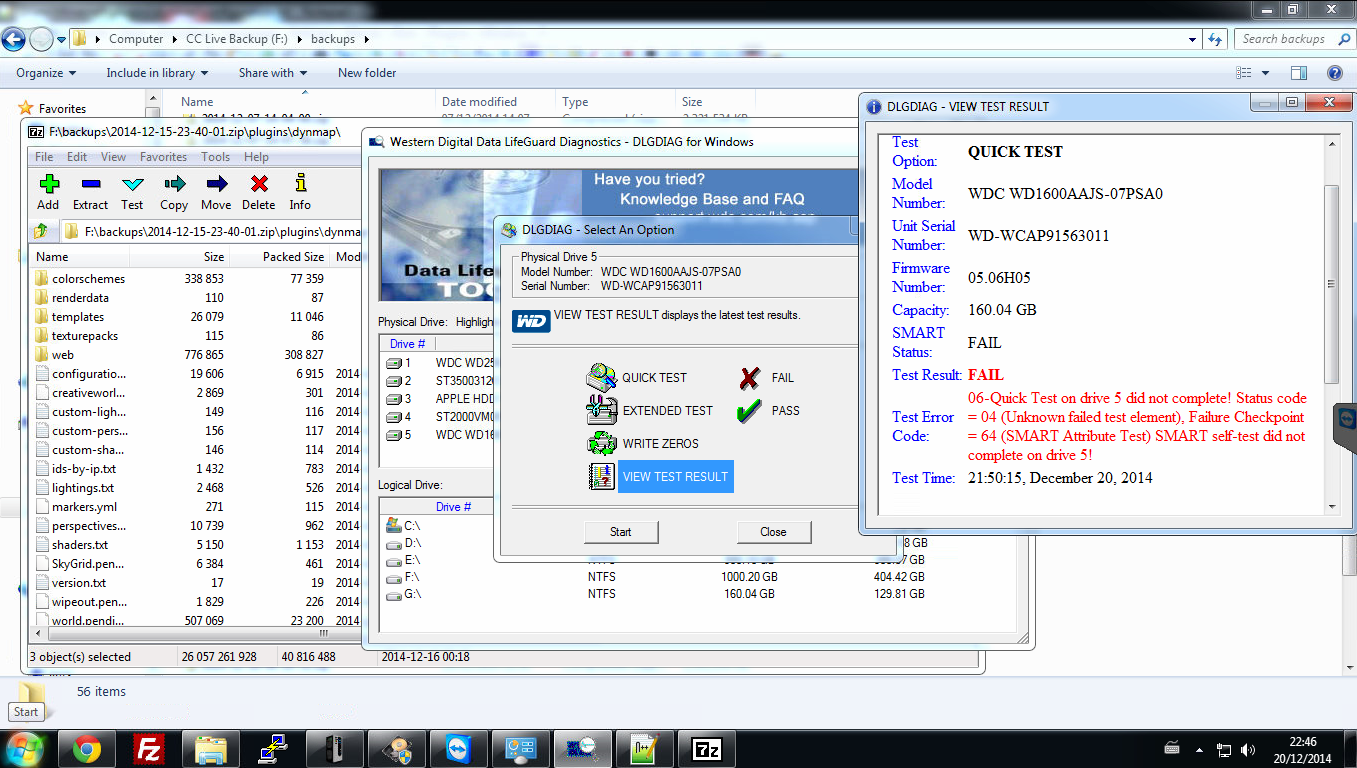Open the change view dropdown arrow in Explorer
Image resolution: width=1357 pixels, height=768 pixels.
tap(1265, 73)
